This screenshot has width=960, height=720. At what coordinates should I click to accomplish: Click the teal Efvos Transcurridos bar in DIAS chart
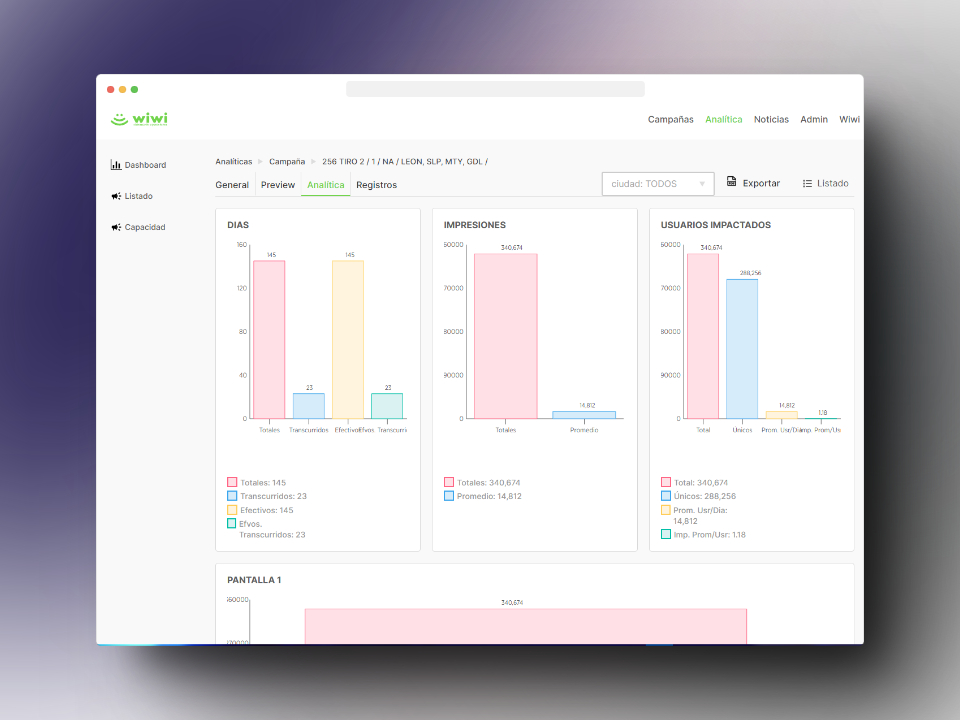387,406
